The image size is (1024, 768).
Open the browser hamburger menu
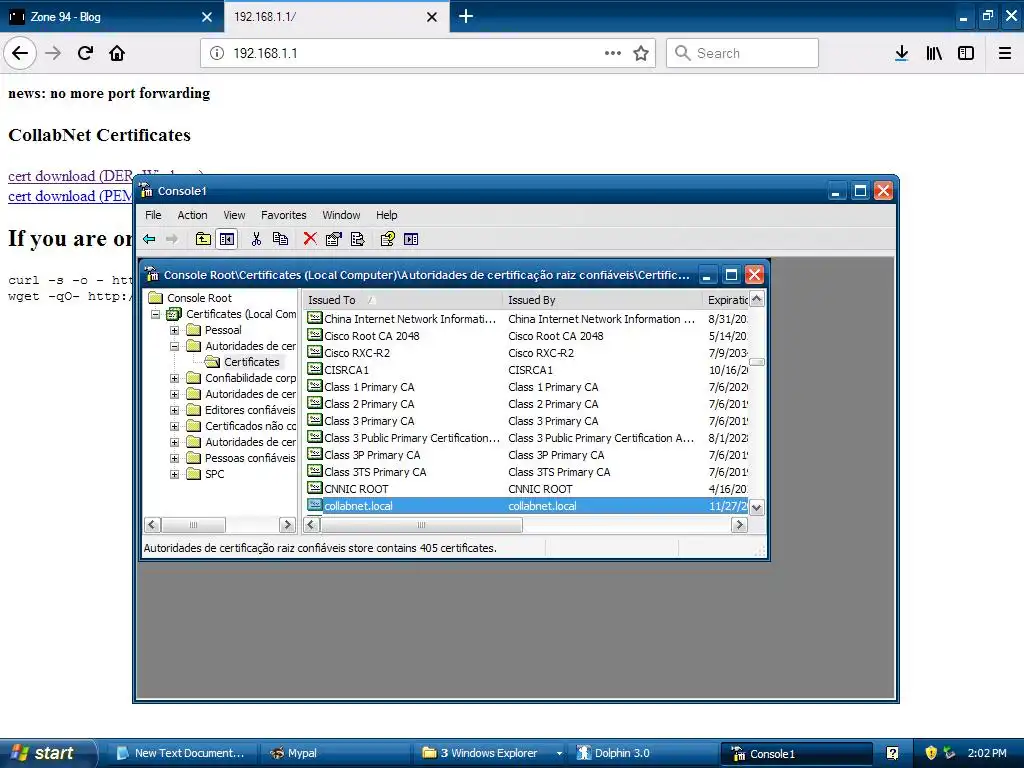click(1004, 53)
